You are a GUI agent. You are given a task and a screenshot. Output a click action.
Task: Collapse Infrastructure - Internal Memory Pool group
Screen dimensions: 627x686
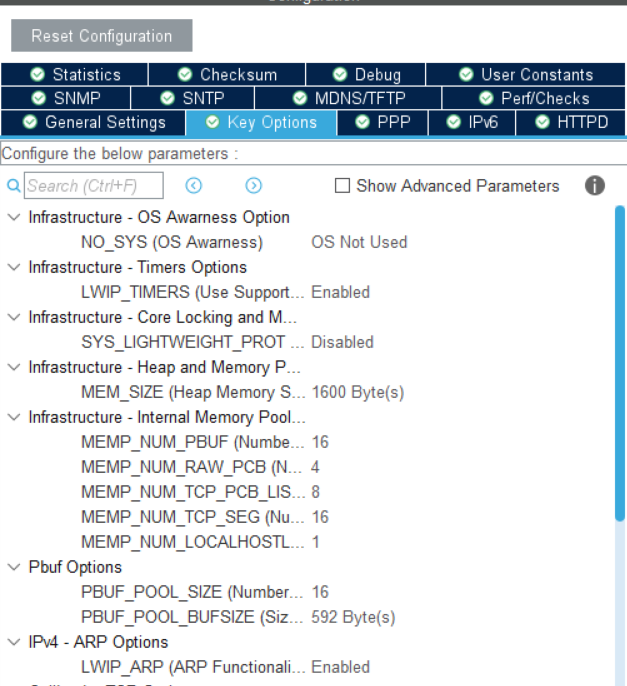coord(14,417)
